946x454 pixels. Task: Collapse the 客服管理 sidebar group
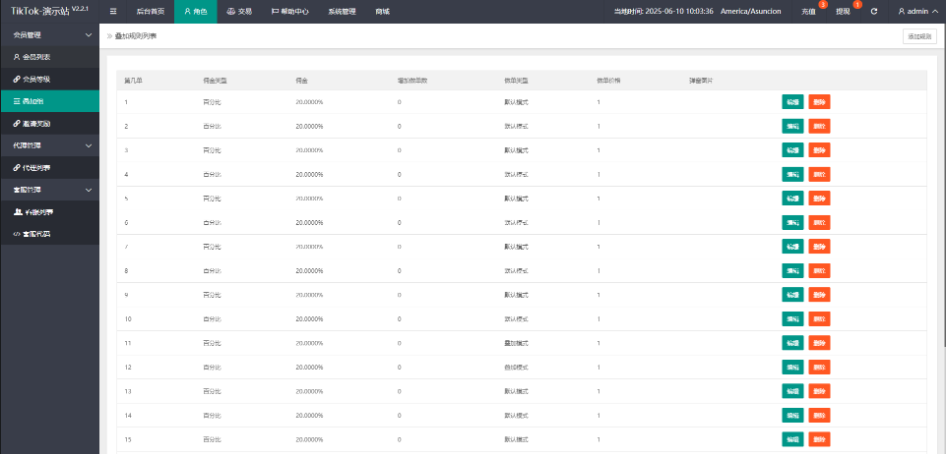pyautogui.click(x=49, y=189)
